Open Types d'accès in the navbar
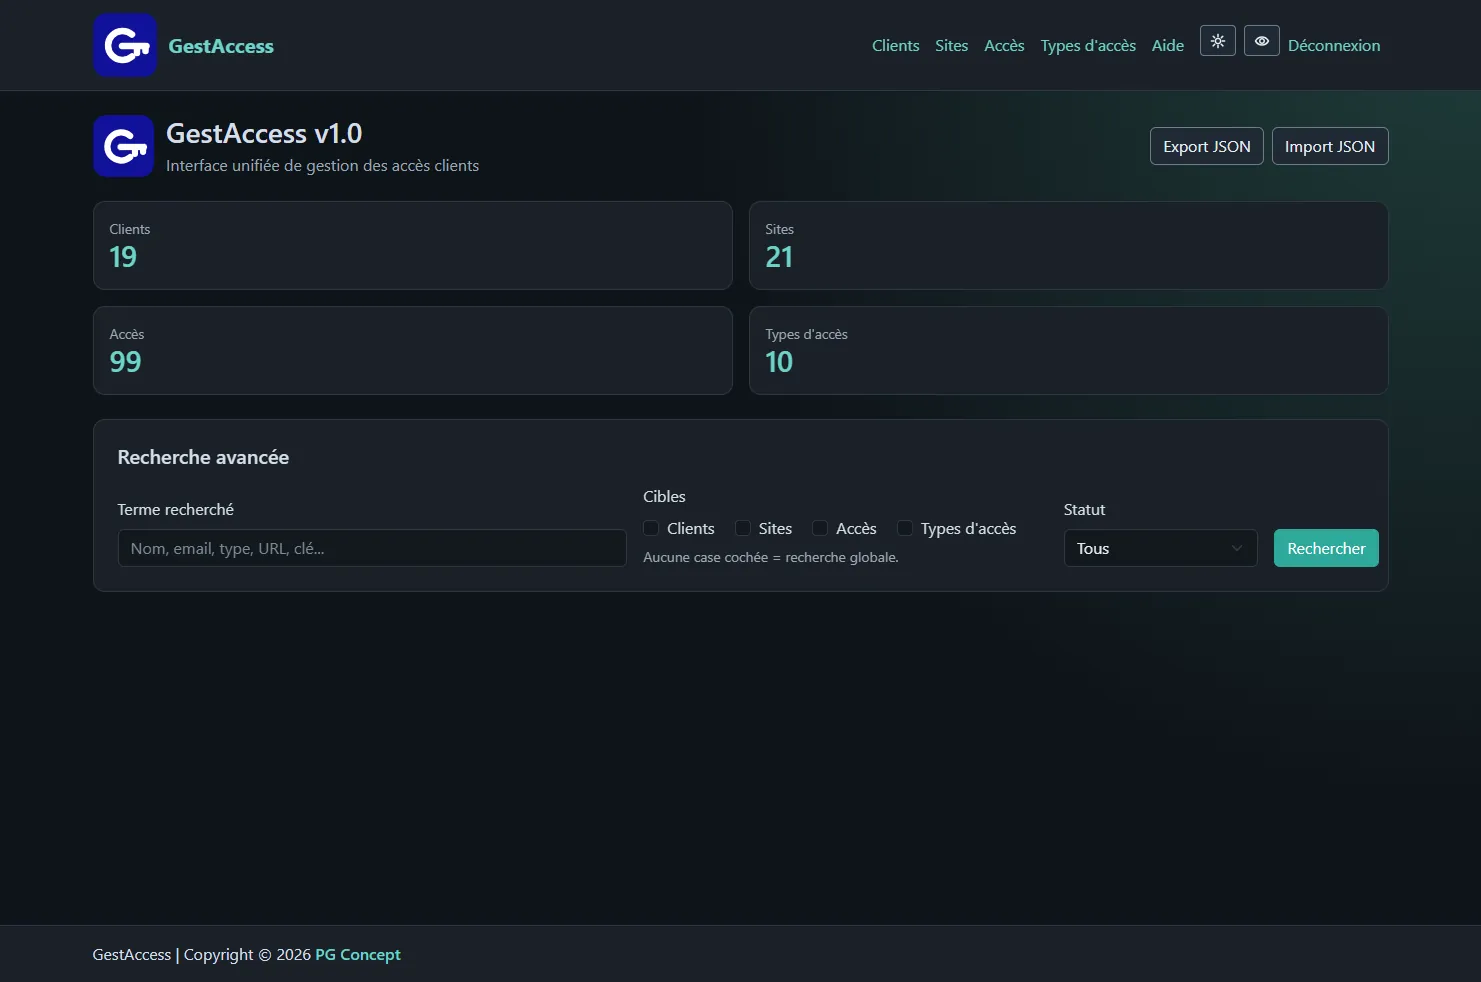 tap(1088, 45)
